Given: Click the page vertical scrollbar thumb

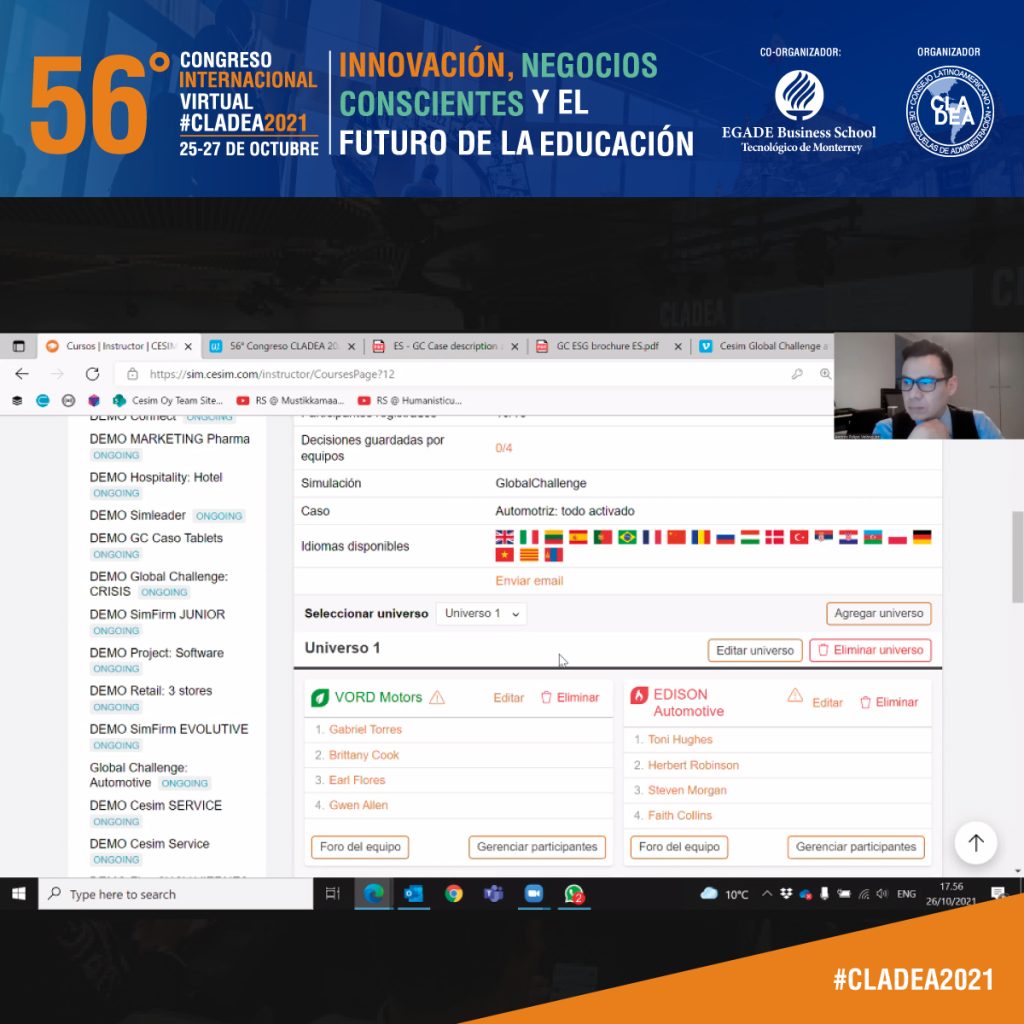Looking at the screenshot, I should (1017, 557).
